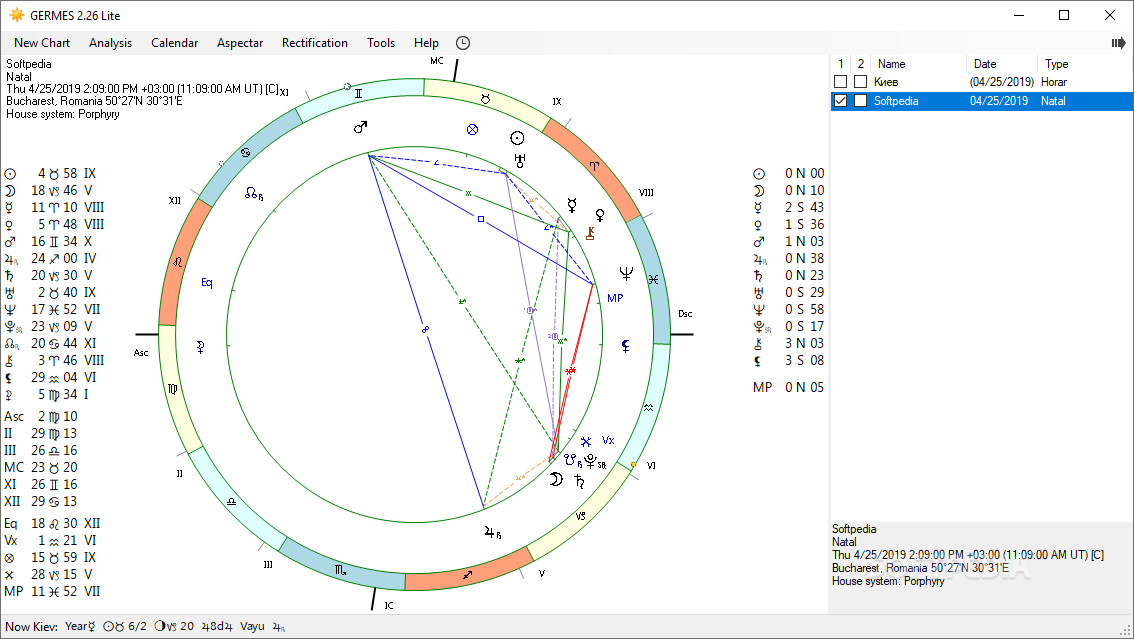Select the Киев chart row

point(982,82)
